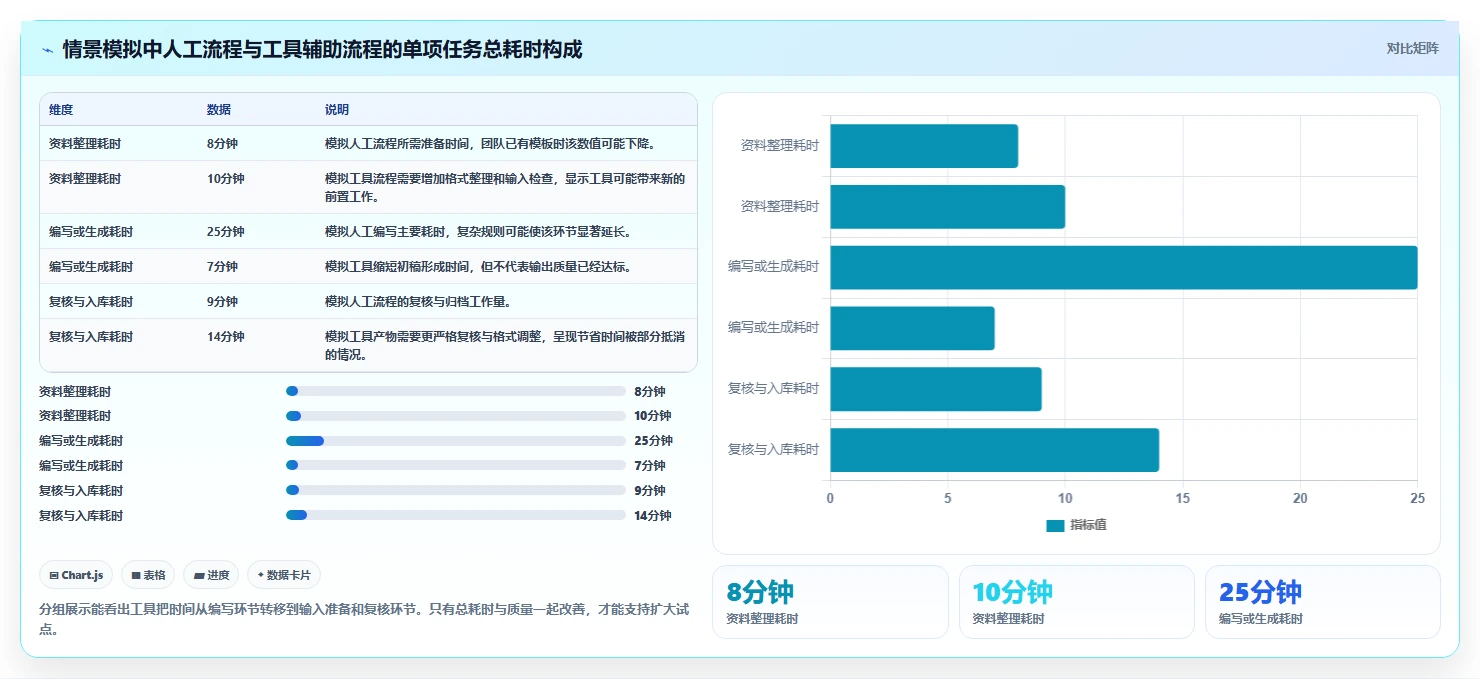Click the top chart bar reaching 8
This screenshot has height=679, width=1480.
(924, 146)
